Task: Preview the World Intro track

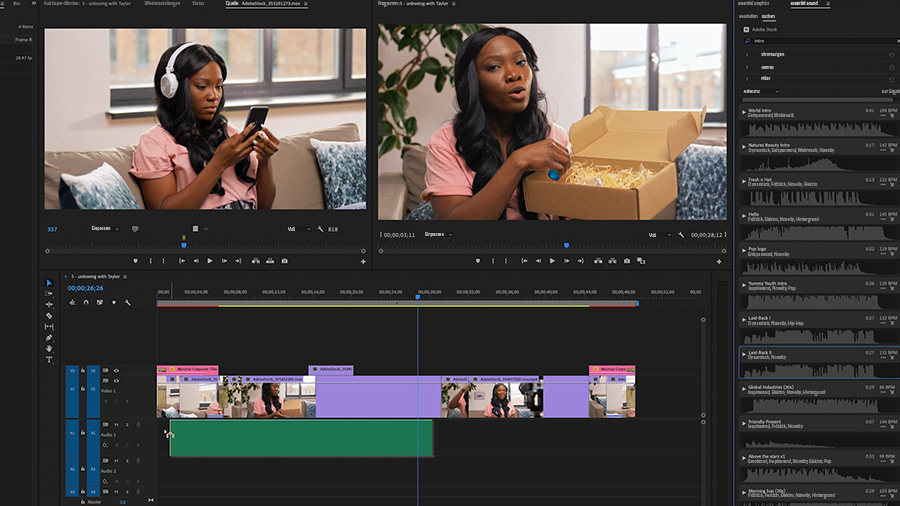Action: pos(744,112)
